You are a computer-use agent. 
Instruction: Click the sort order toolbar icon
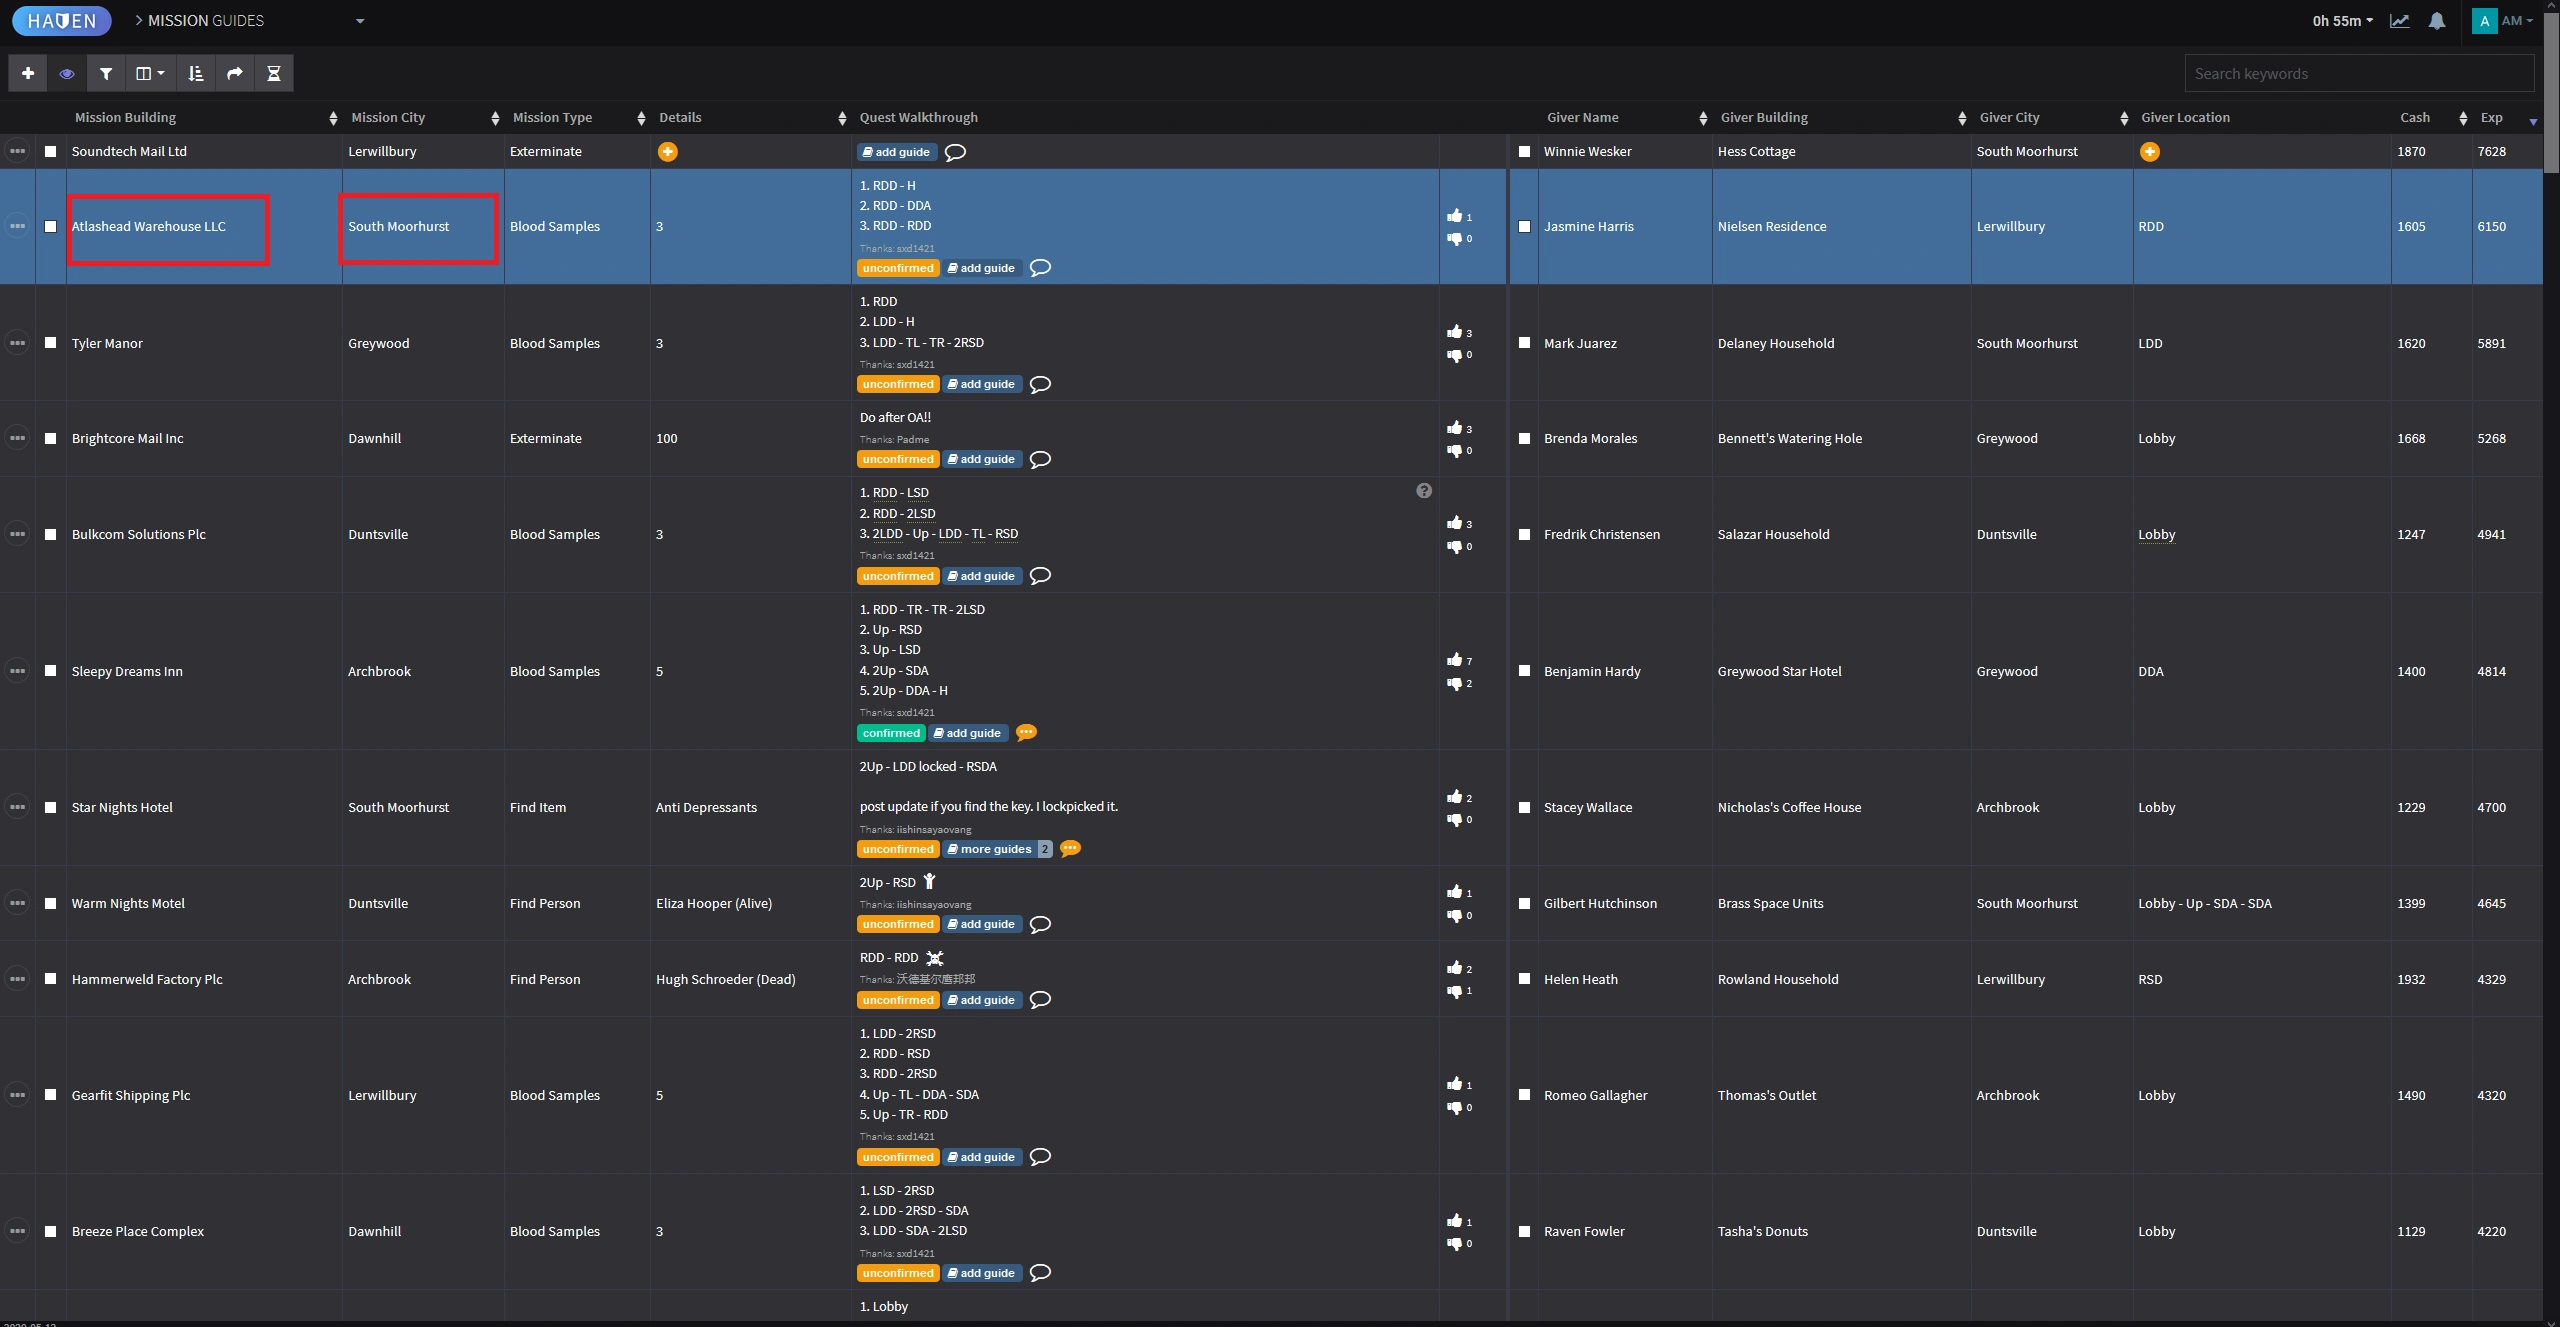click(196, 73)
